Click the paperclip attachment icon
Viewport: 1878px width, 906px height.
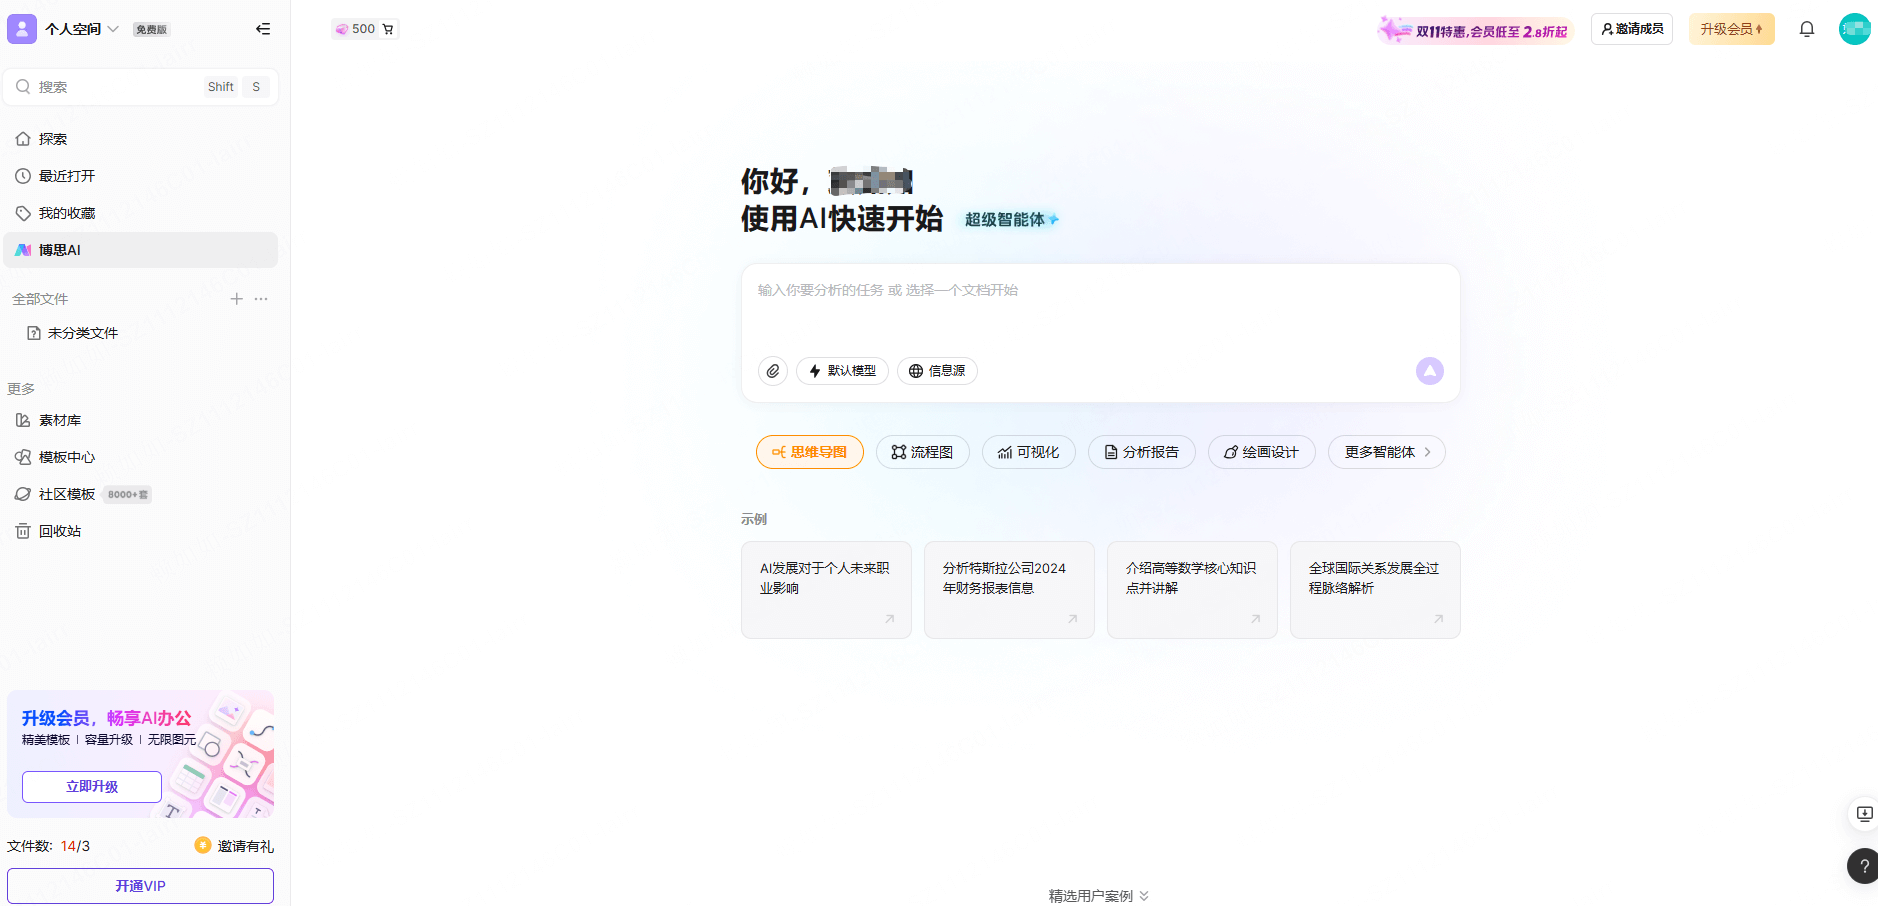[x=772, y=371]
